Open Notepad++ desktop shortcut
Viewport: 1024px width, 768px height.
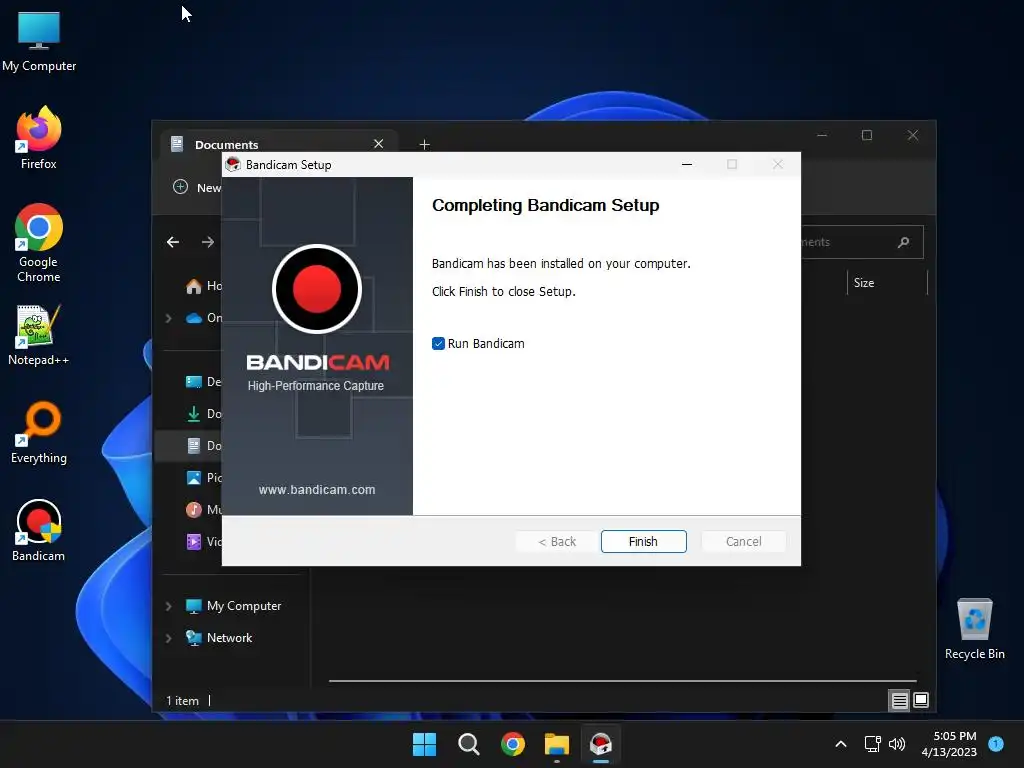point(39,335)
